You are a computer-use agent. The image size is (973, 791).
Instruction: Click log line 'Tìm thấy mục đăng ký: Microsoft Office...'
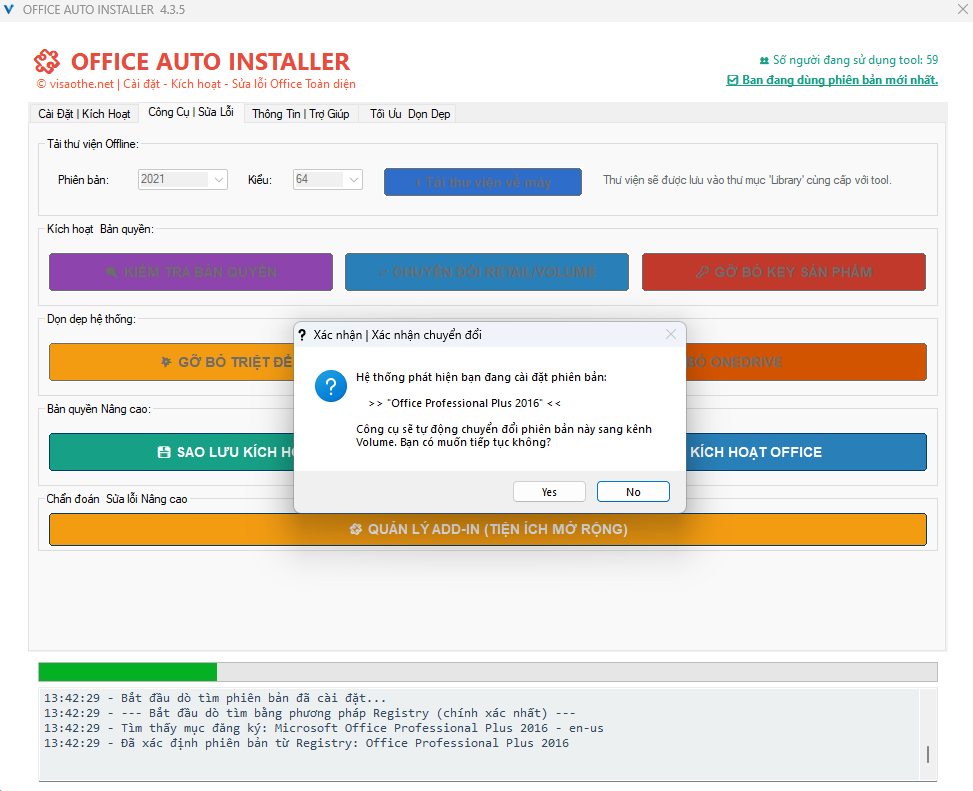(x=323, y=728)
